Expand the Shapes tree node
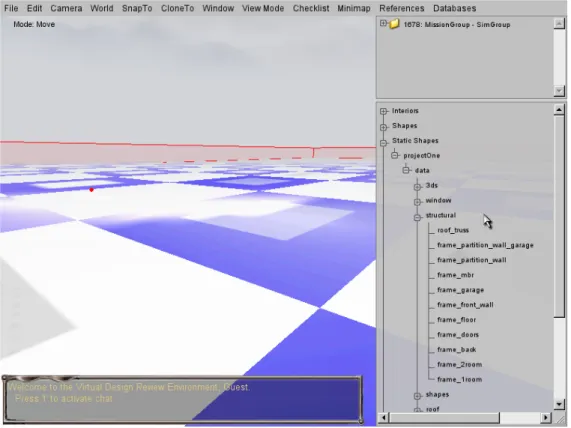The width and height of the screenshot is (571, 428). [383, 127]
